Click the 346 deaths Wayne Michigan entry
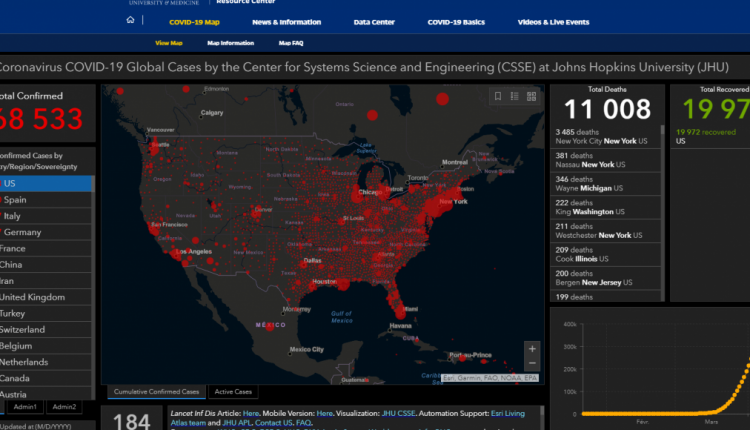This screenshot has width=750, height=430. 606,184
